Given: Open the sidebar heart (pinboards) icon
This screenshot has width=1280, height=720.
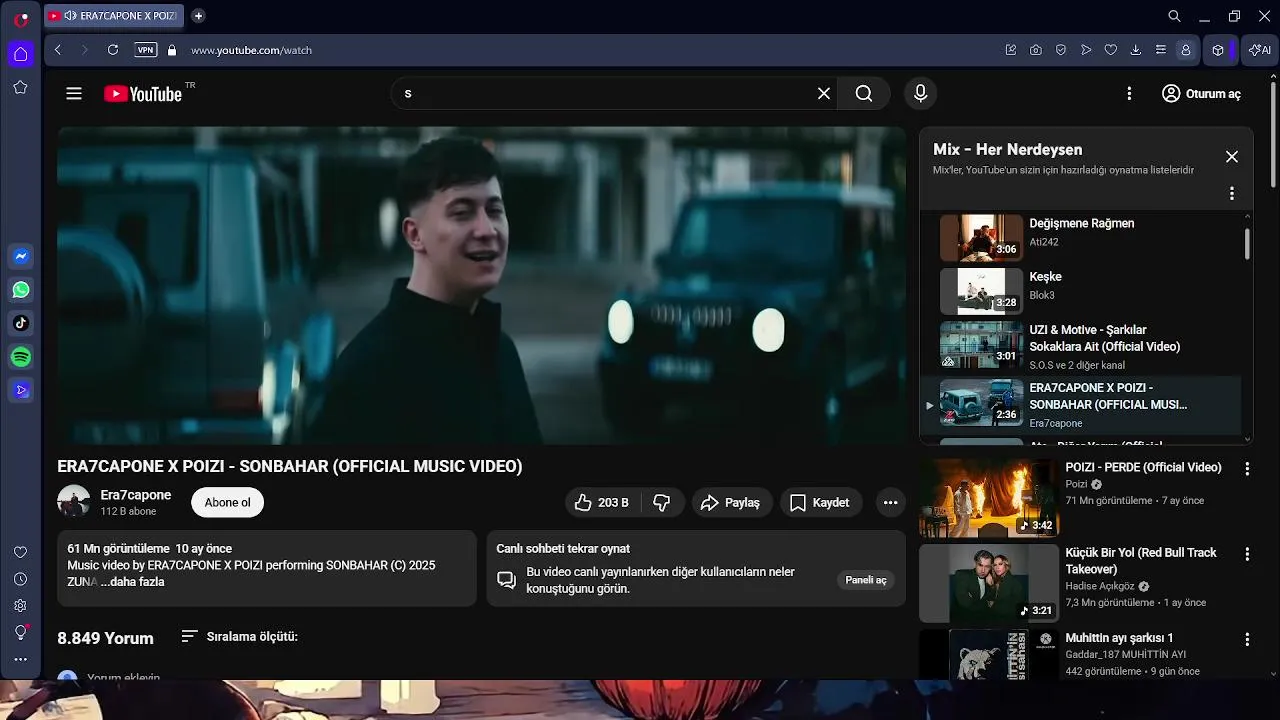Looking at the screenshot, I should (x=20, y=552).
